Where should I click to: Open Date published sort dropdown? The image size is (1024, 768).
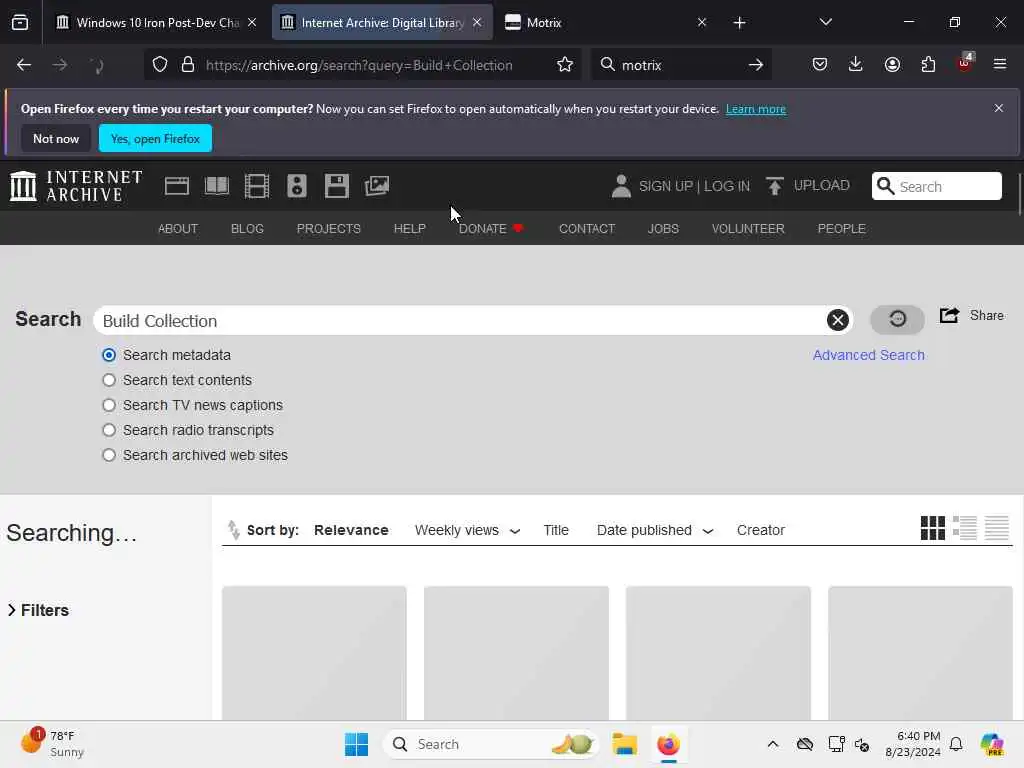coord(655,530)
